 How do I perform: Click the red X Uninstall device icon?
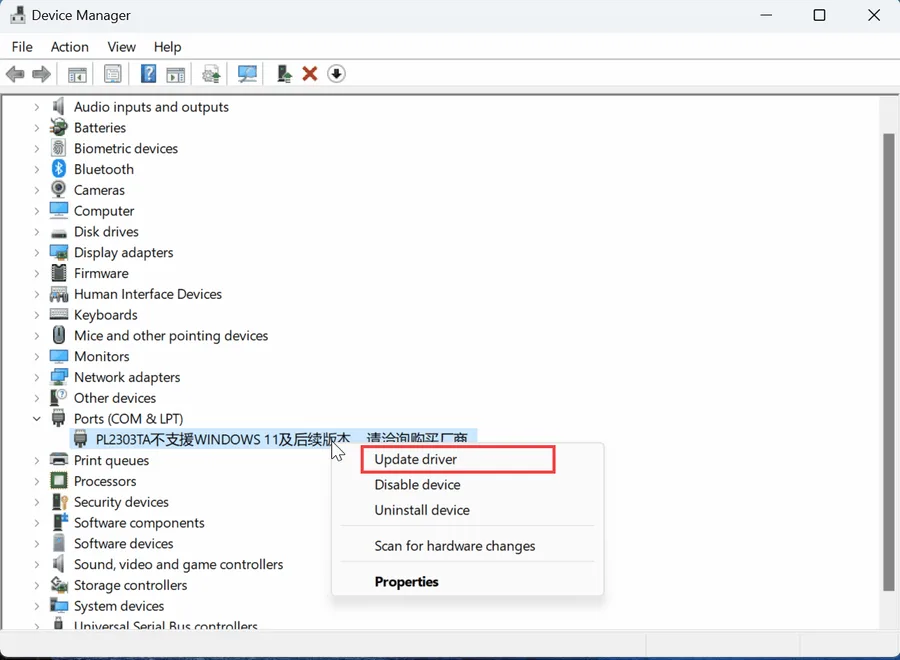tap(310, 73)
